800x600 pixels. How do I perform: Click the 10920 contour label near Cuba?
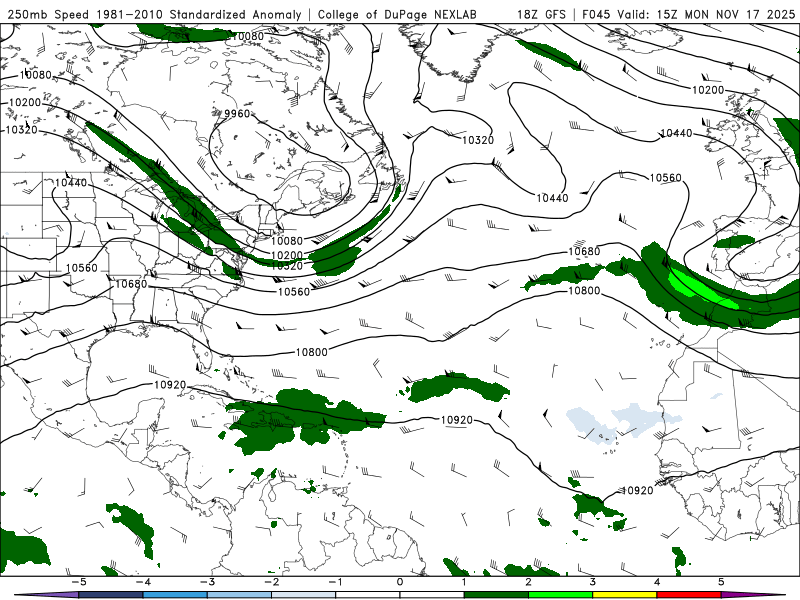(170, 385)
